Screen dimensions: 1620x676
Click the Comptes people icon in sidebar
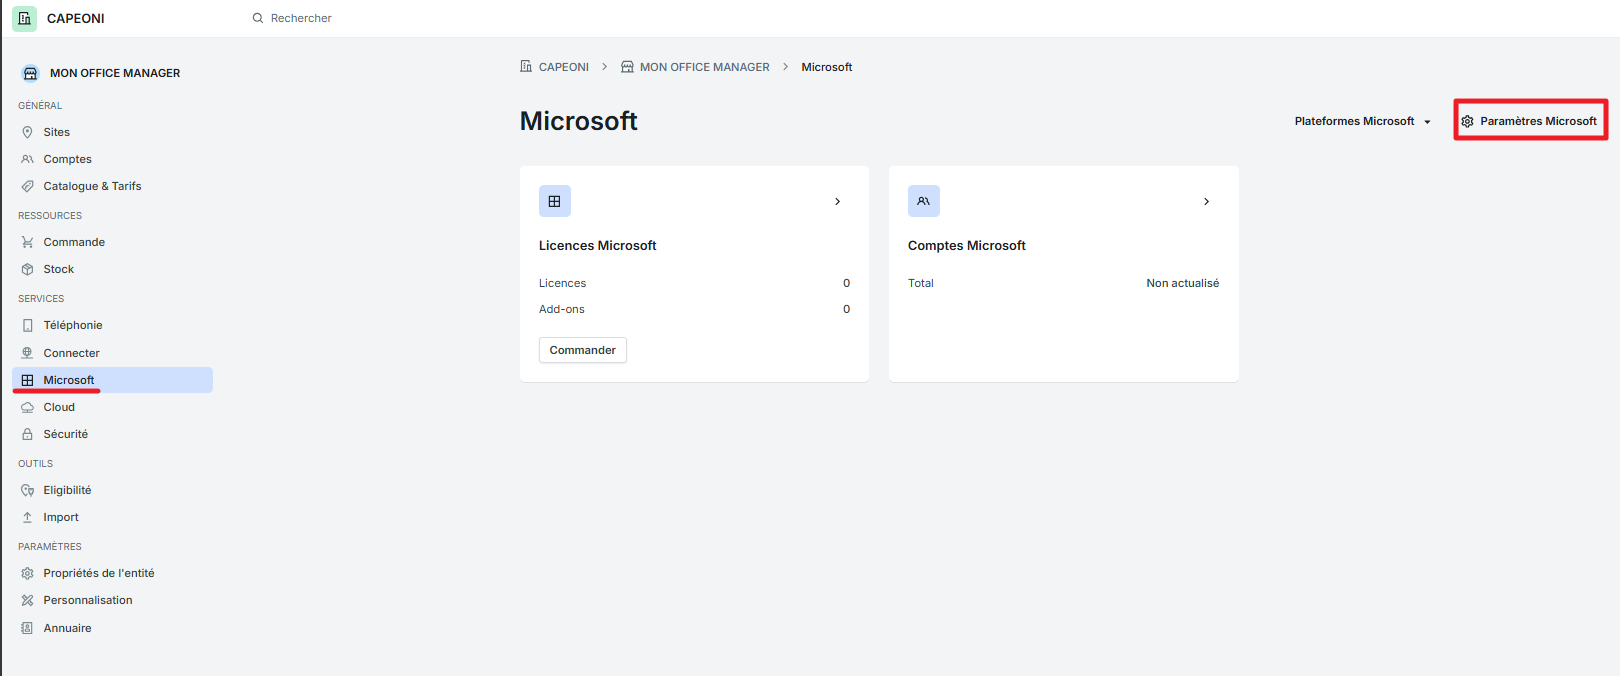(x=27, y=159)
